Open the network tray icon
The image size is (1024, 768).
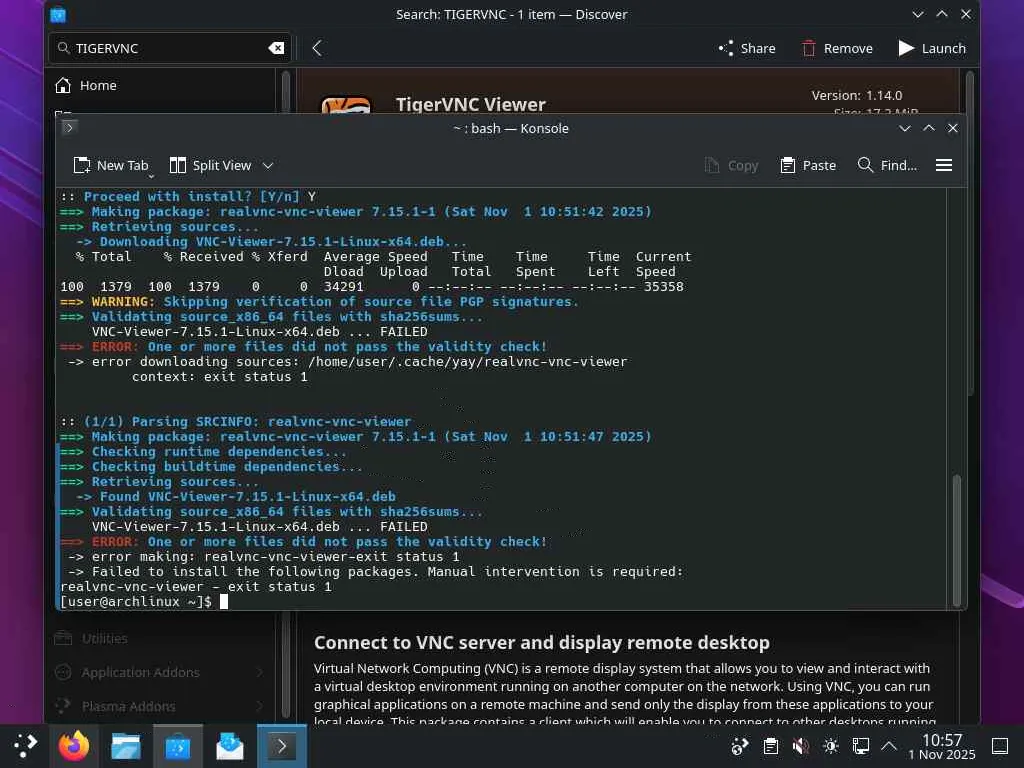coord(861,746)
